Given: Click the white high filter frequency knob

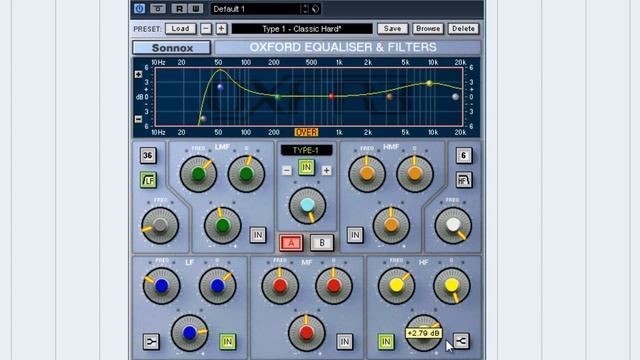Looking at the screenshot, I should 453,225.
